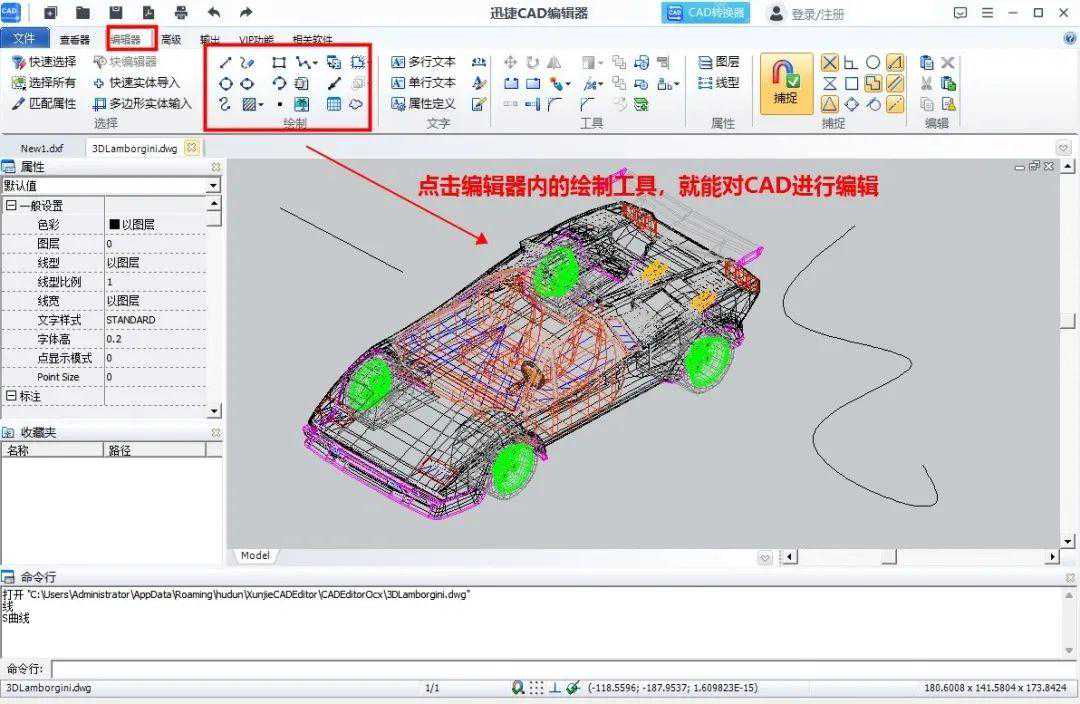Collapse the 一般设置 section
The width and height of the screenshot is (1080, 704).
11,205
